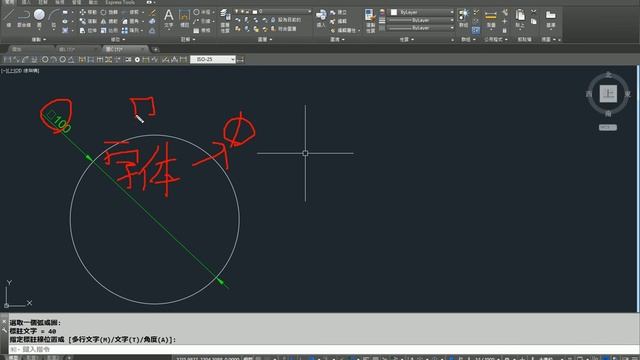
Task: Click the white ByLayer color swatch
Action: coord(393,12)
